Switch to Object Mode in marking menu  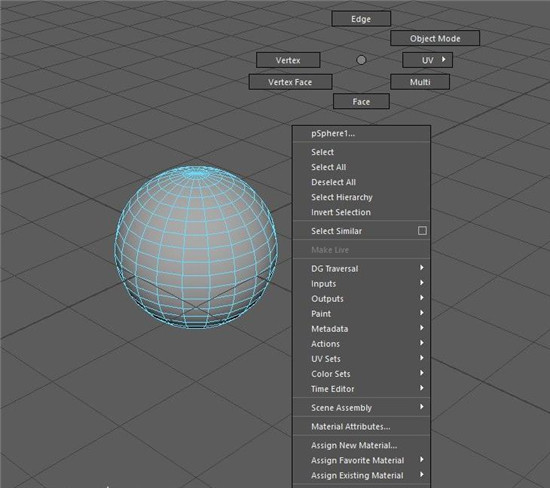point(435,38)
